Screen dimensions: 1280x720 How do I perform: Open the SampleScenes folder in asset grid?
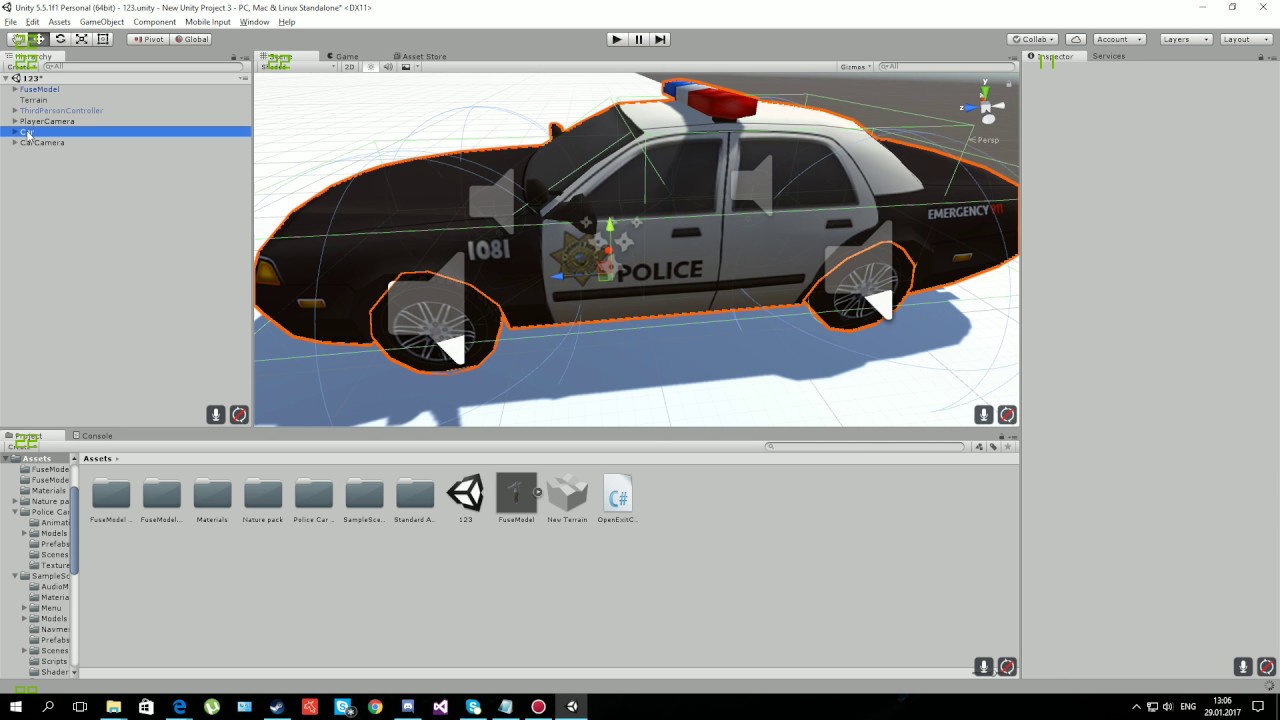(x=364, y=500)
